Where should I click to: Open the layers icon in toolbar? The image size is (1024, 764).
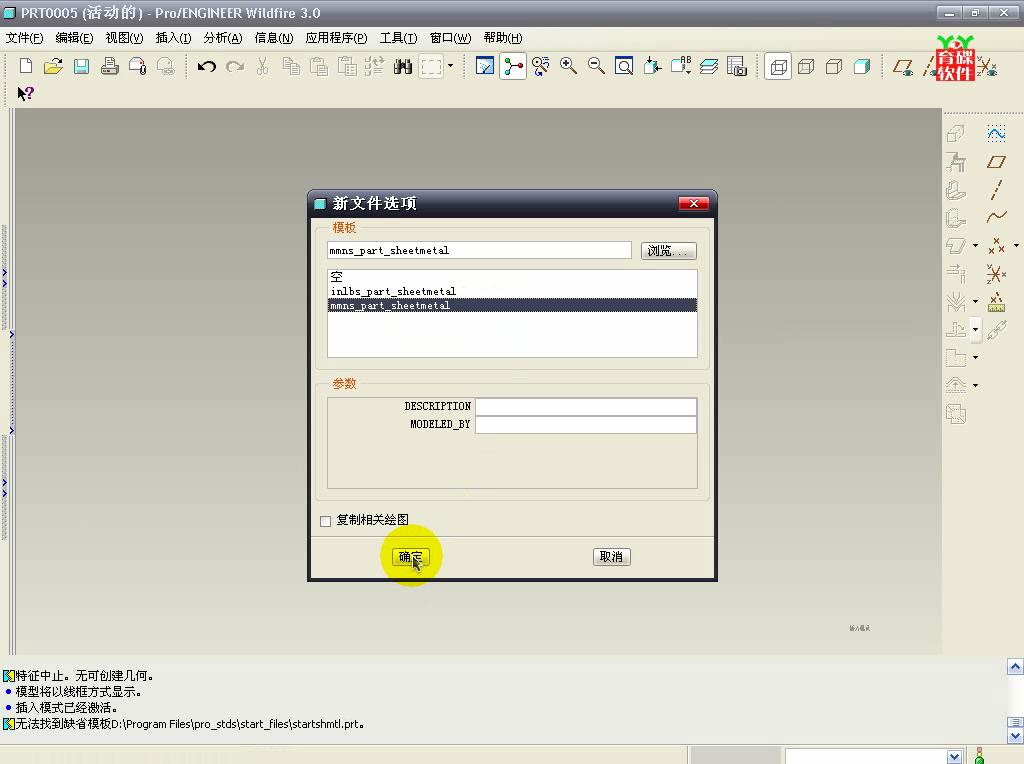pos(709,66)
